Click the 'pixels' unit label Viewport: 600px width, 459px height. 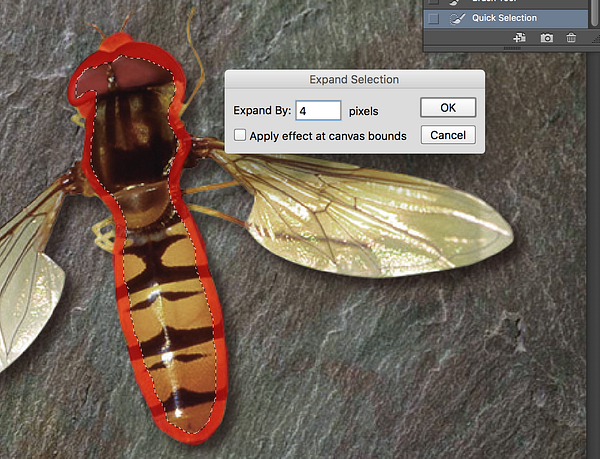click(364, 111)
